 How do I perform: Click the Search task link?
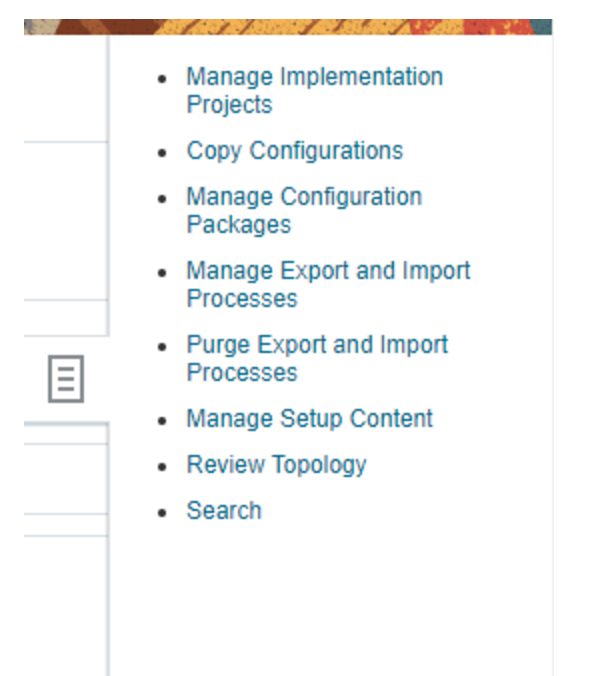[224, 511]
